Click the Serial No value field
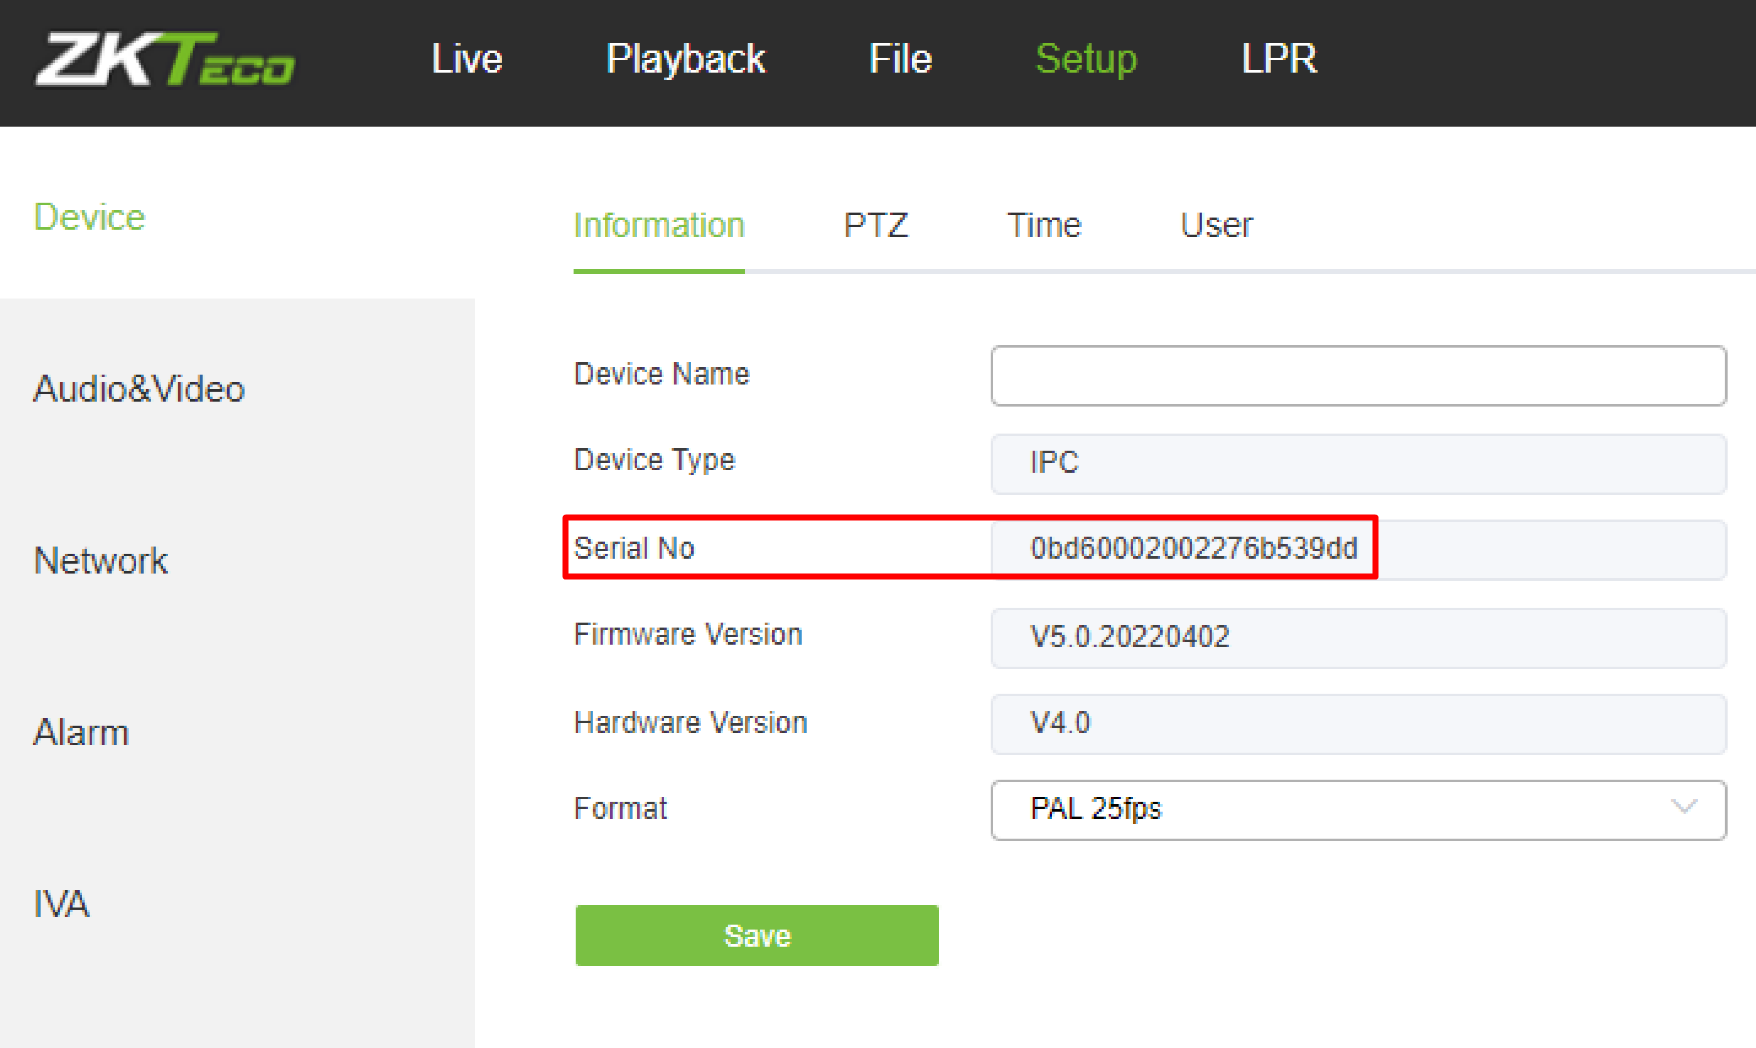This screenshot has width=1756, height=1048. 1358,549
